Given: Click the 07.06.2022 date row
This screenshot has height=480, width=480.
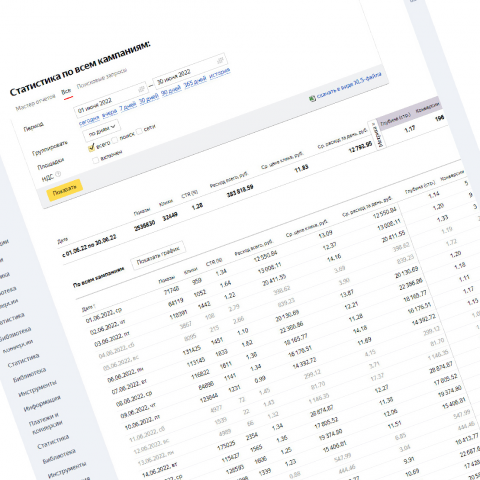Looking at the screenshot, I should 129,387.
